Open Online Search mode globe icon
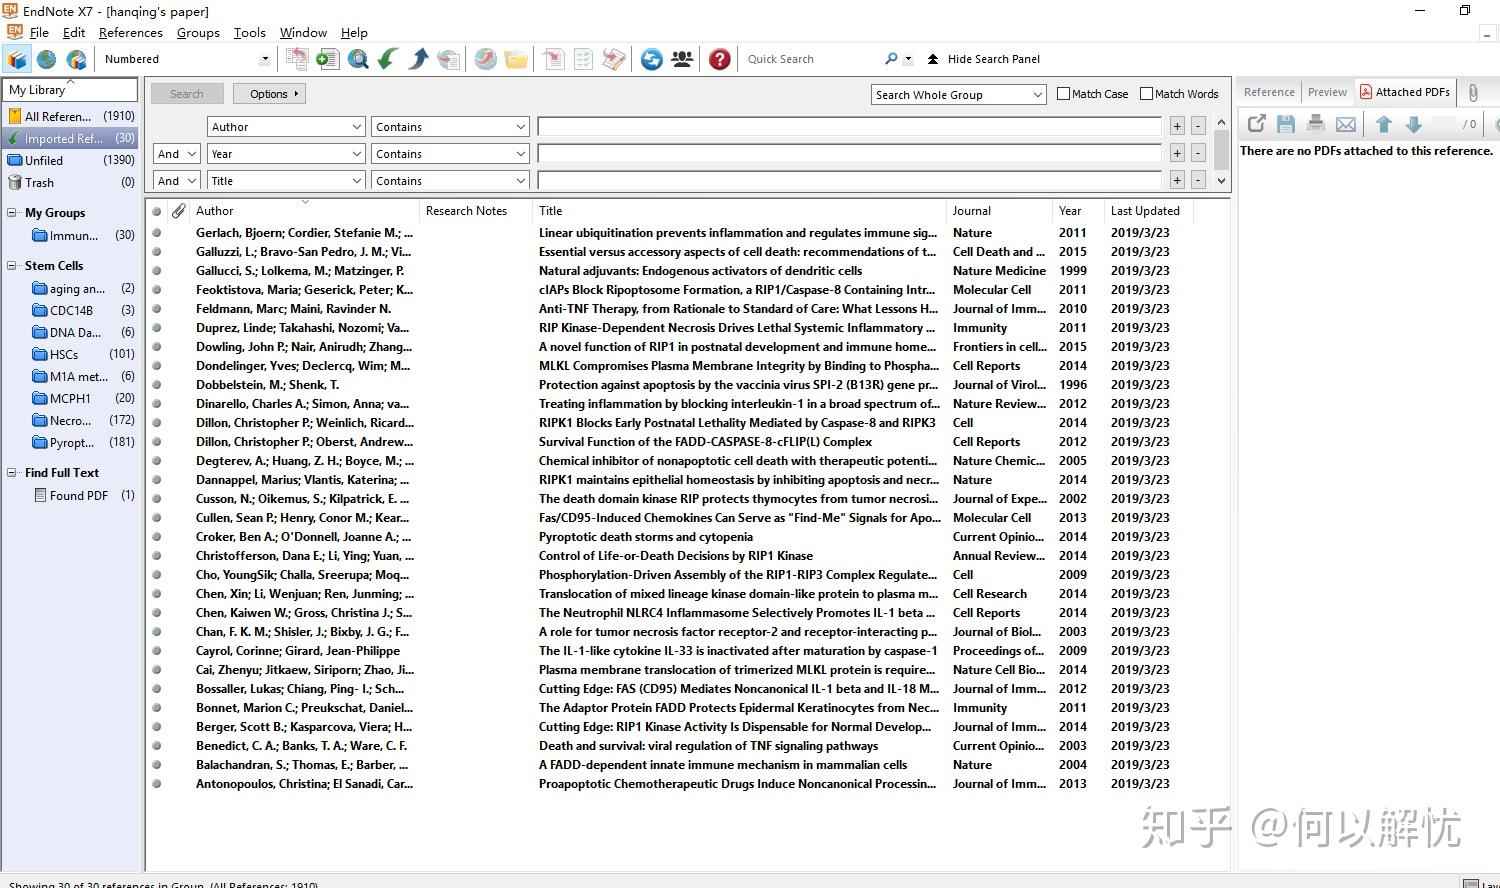The height and width of the screenshot is (888, 1500). 46,59
